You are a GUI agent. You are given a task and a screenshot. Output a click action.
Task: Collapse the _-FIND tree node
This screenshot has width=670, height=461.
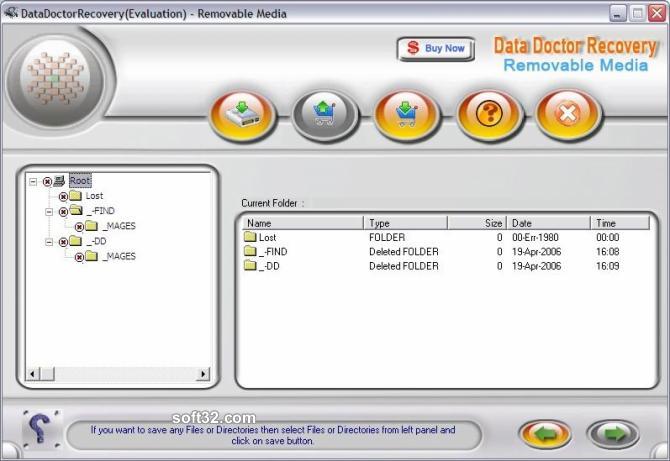click(49, 211)
